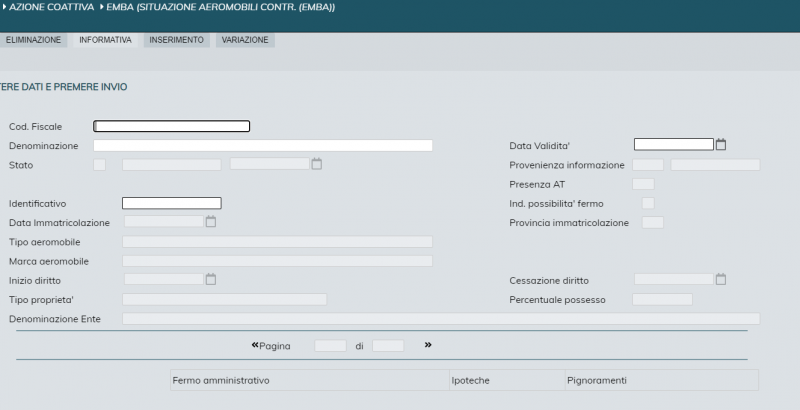Switch to the Variazione tab
The width and height of the screenshot is (800, 410).
[245, 40]
